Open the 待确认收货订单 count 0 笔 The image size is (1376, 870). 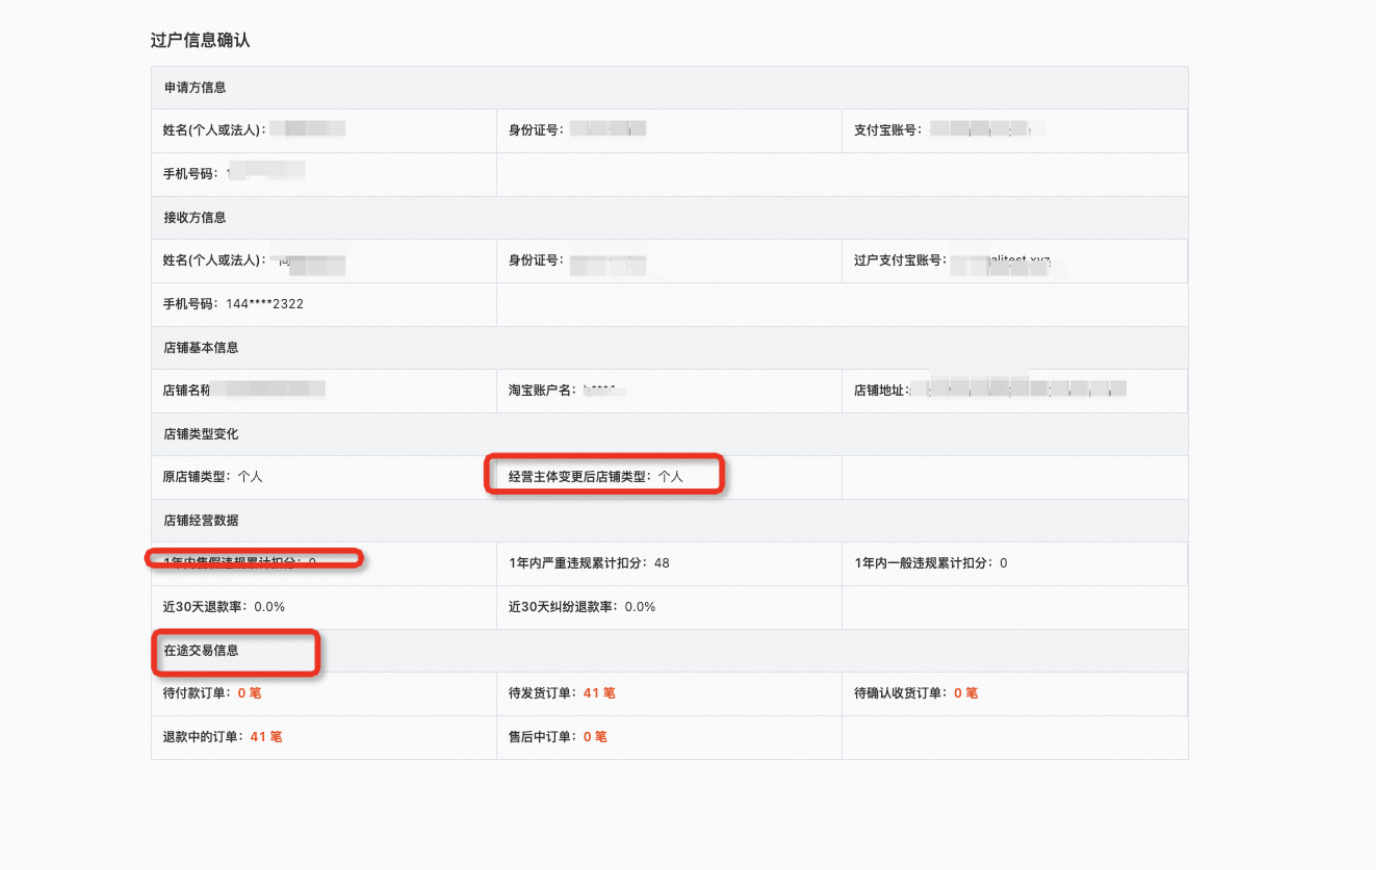[x=966, y=693]
